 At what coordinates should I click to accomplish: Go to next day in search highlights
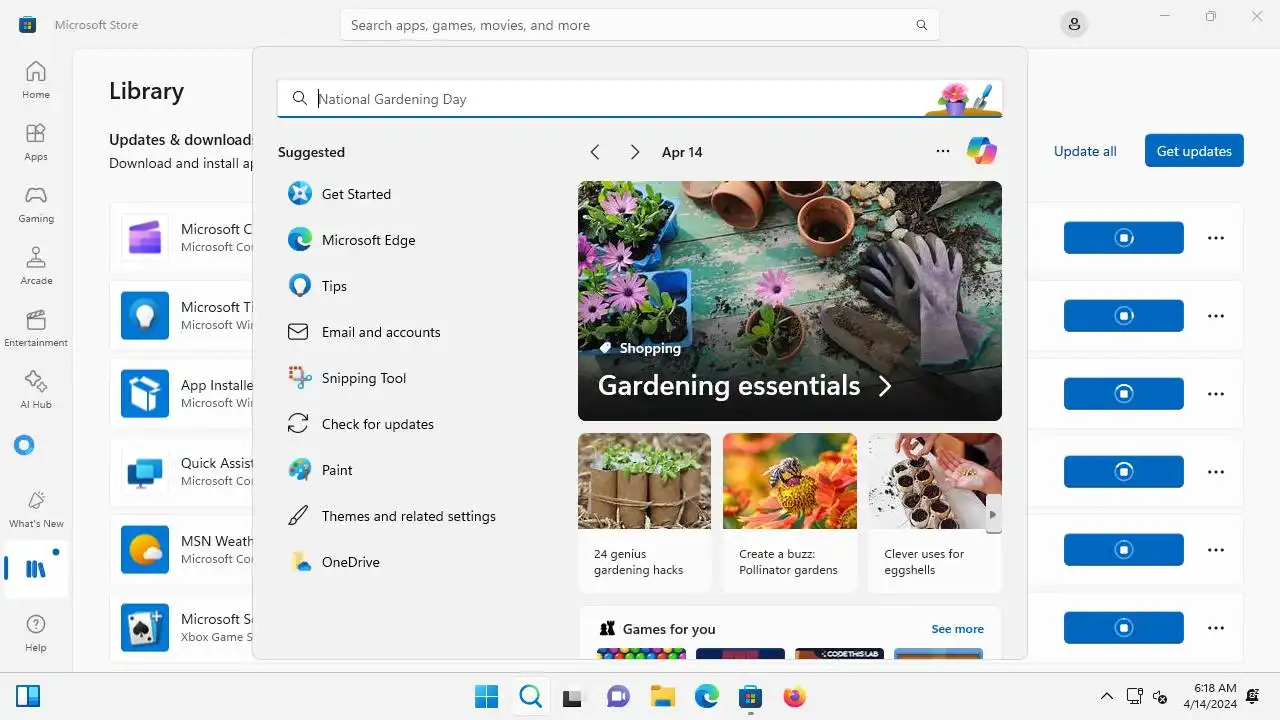coord(634,152)
